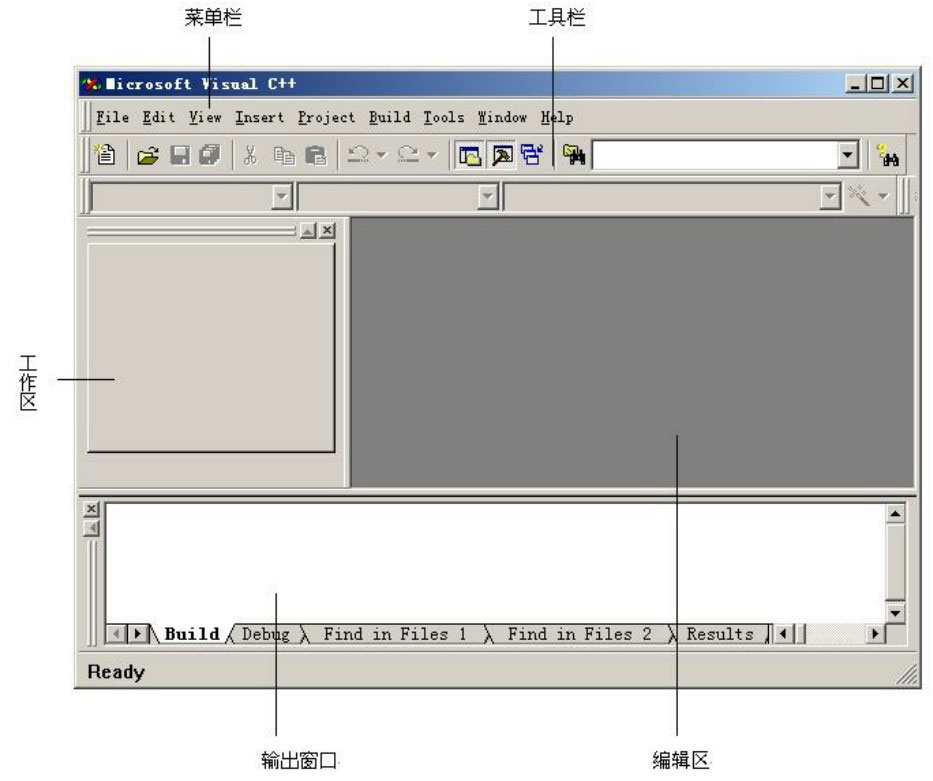Open the Redo history dropdown arrow
This screenshot has height=781, width=933.
coord(432,156)
